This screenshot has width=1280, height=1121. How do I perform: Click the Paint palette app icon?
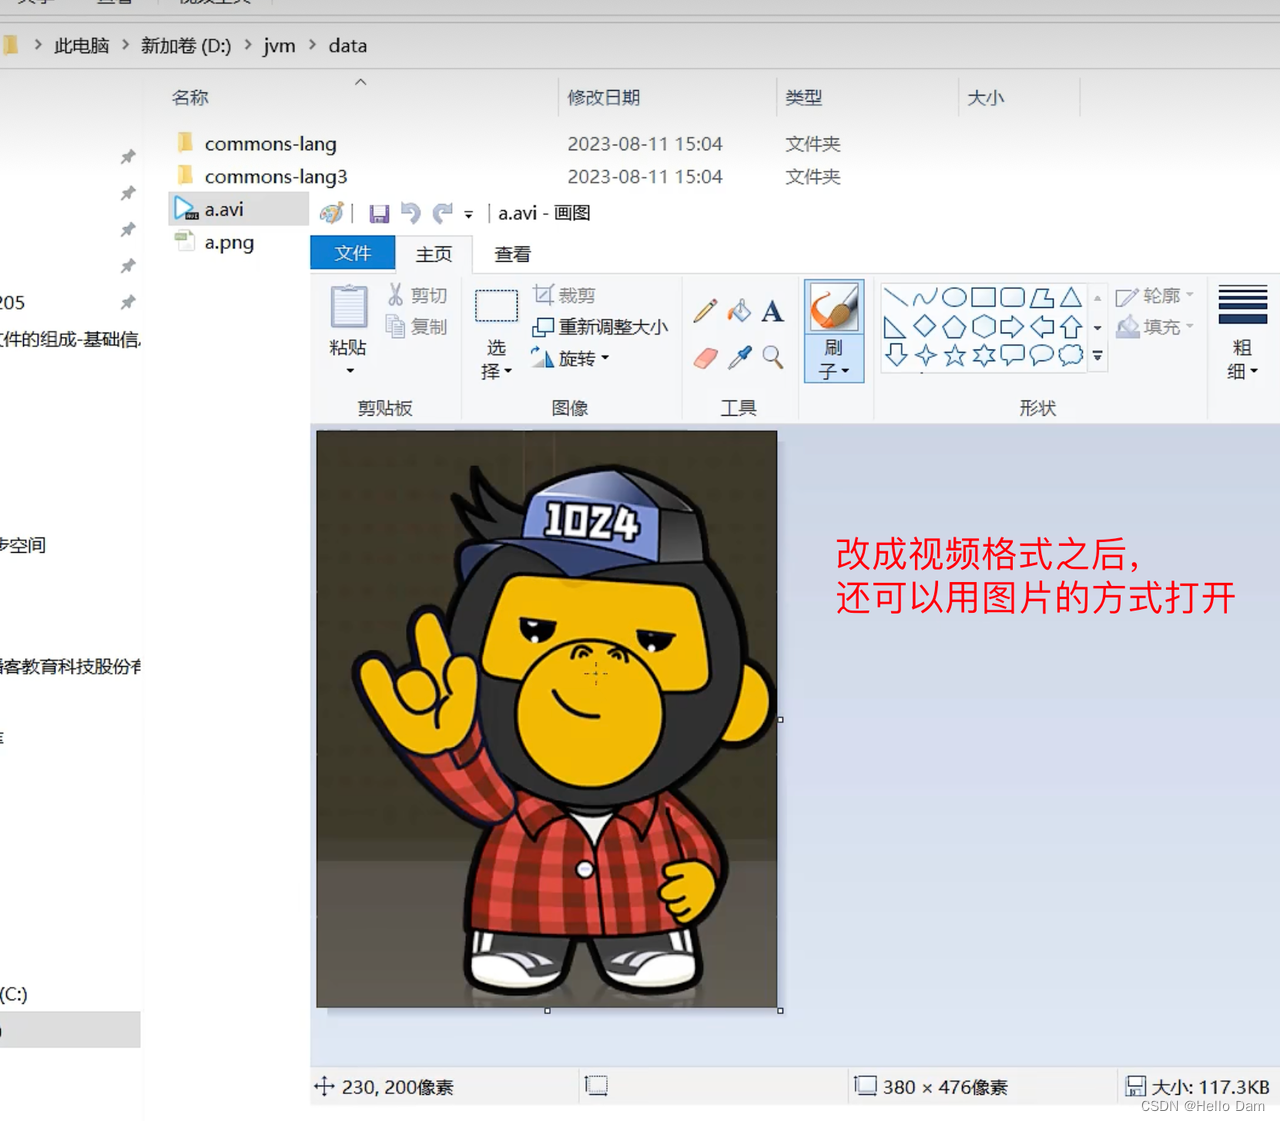(331, 213)
